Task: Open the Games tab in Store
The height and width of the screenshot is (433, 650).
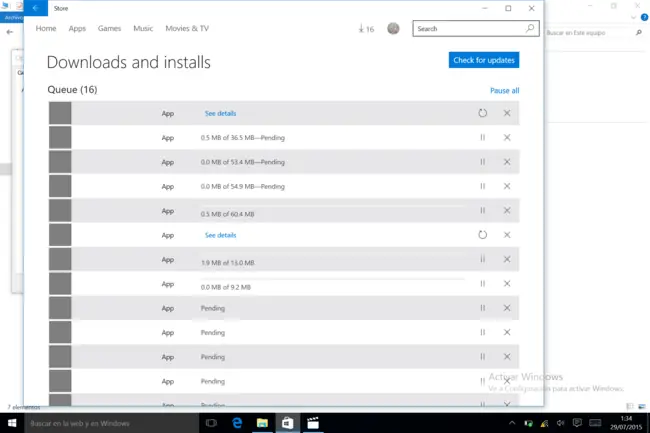Action: (109, 29)
